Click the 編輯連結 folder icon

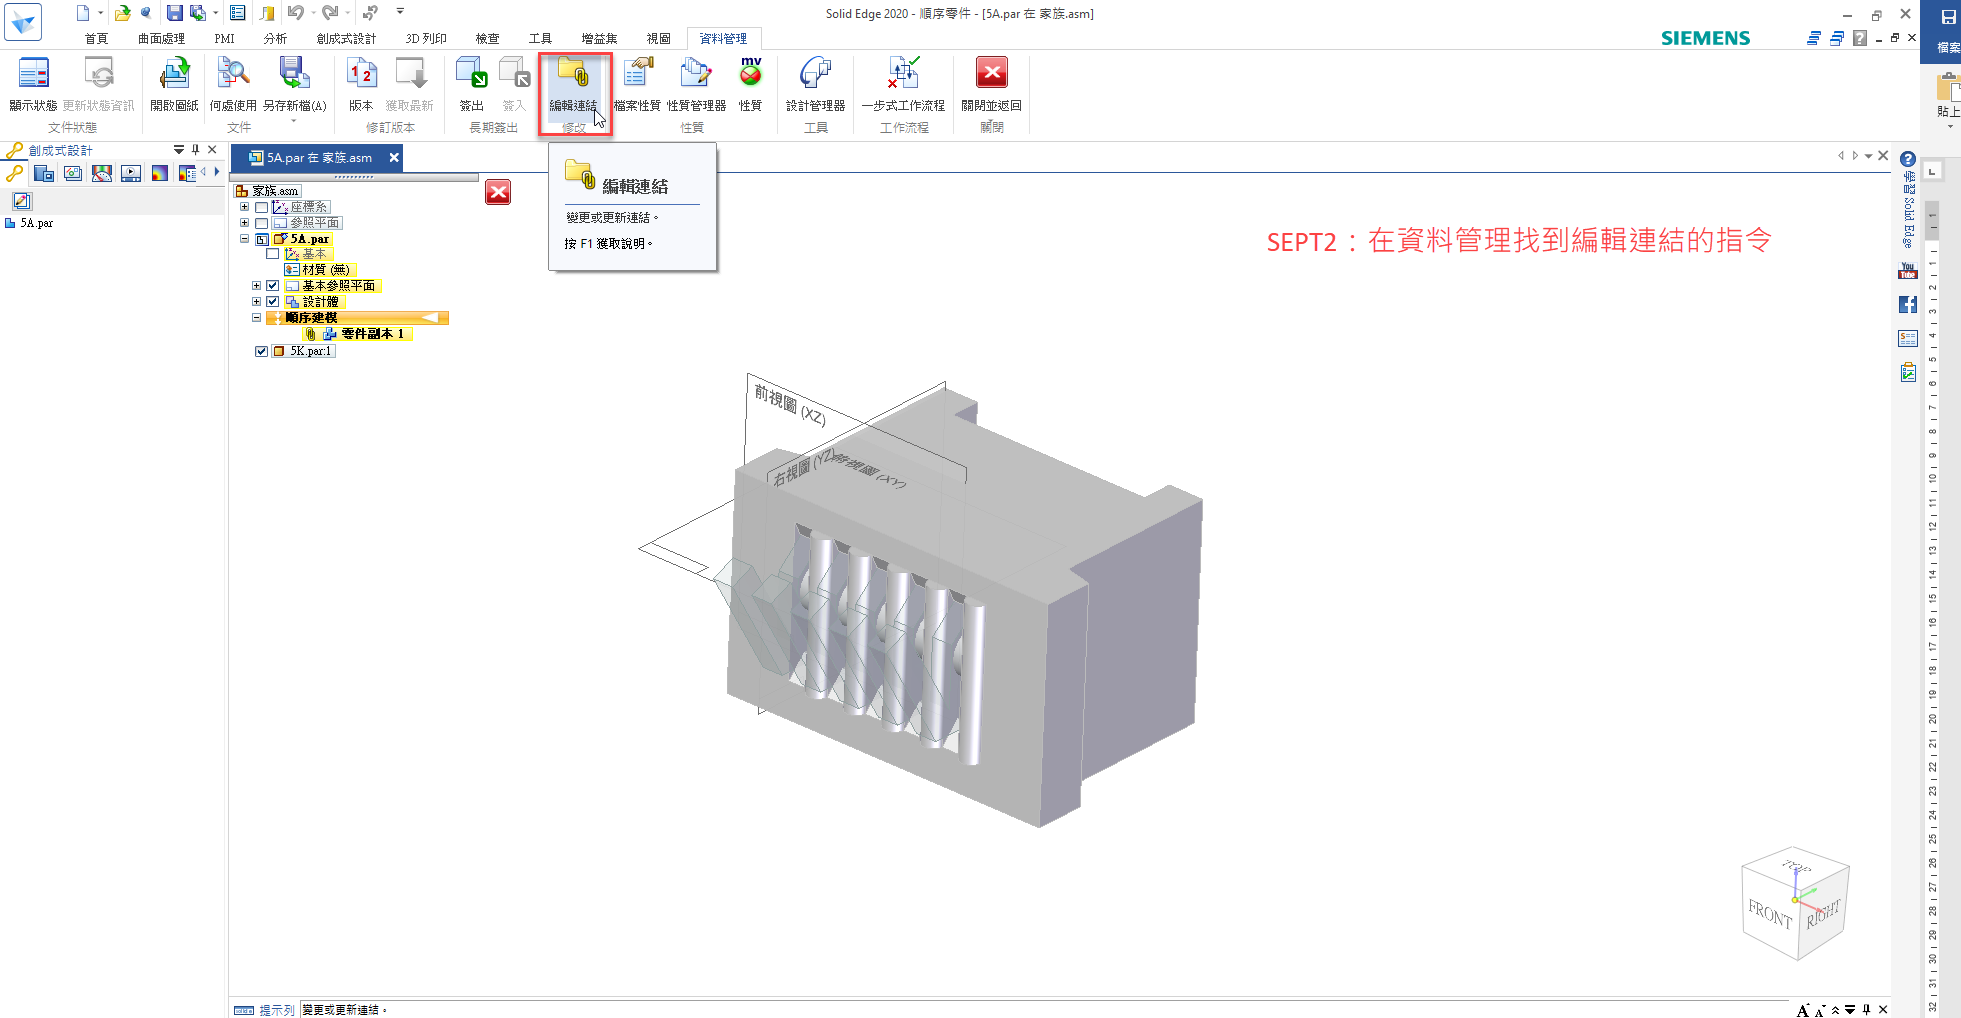574,74
